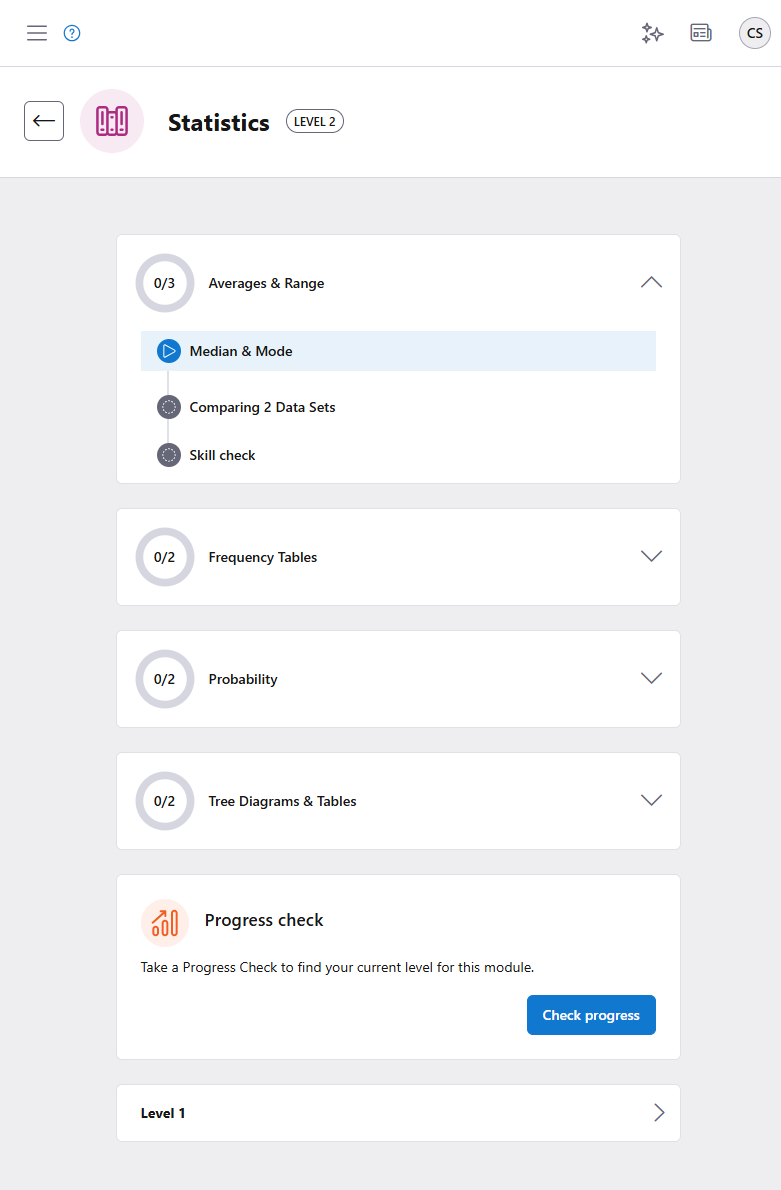The image size is (781, 1190).
Task: Click the Progress check chart icon
Action: pos(165,922)
